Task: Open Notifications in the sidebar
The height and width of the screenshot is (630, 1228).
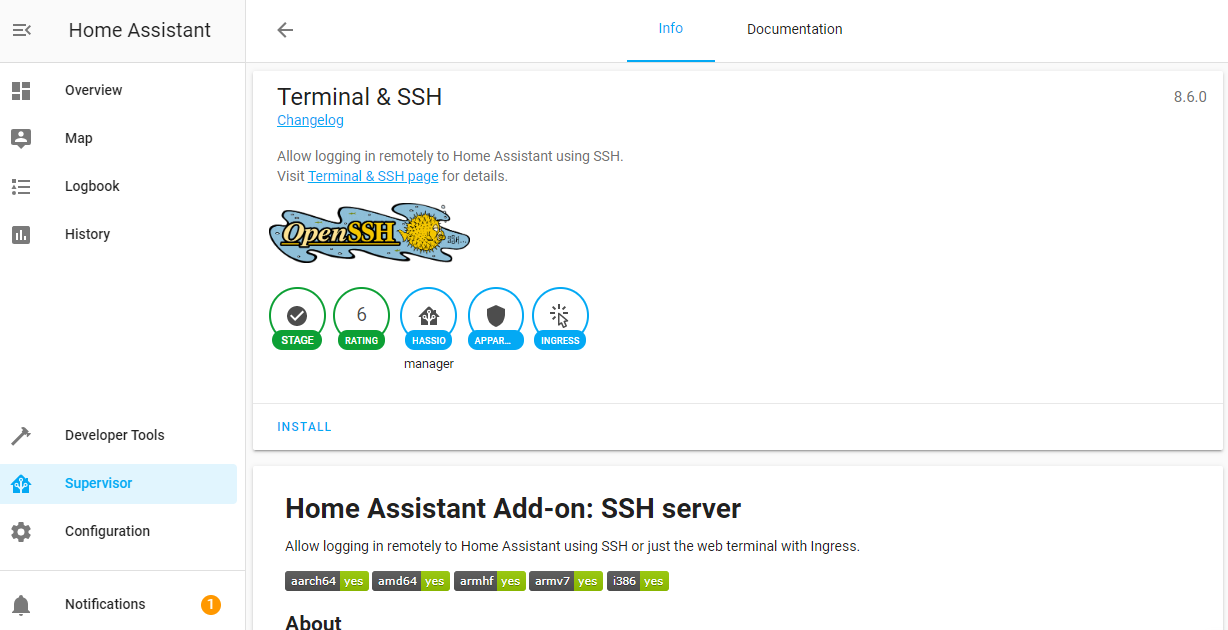Action: point(119,604)
